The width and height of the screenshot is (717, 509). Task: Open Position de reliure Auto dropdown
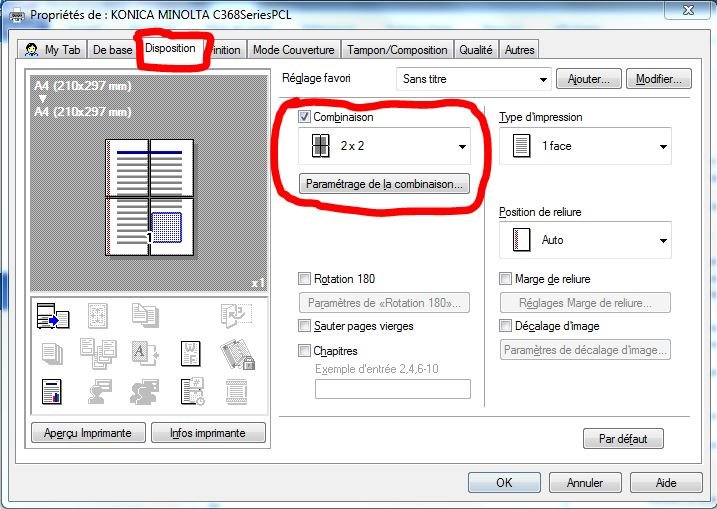[x=585, y=240]
